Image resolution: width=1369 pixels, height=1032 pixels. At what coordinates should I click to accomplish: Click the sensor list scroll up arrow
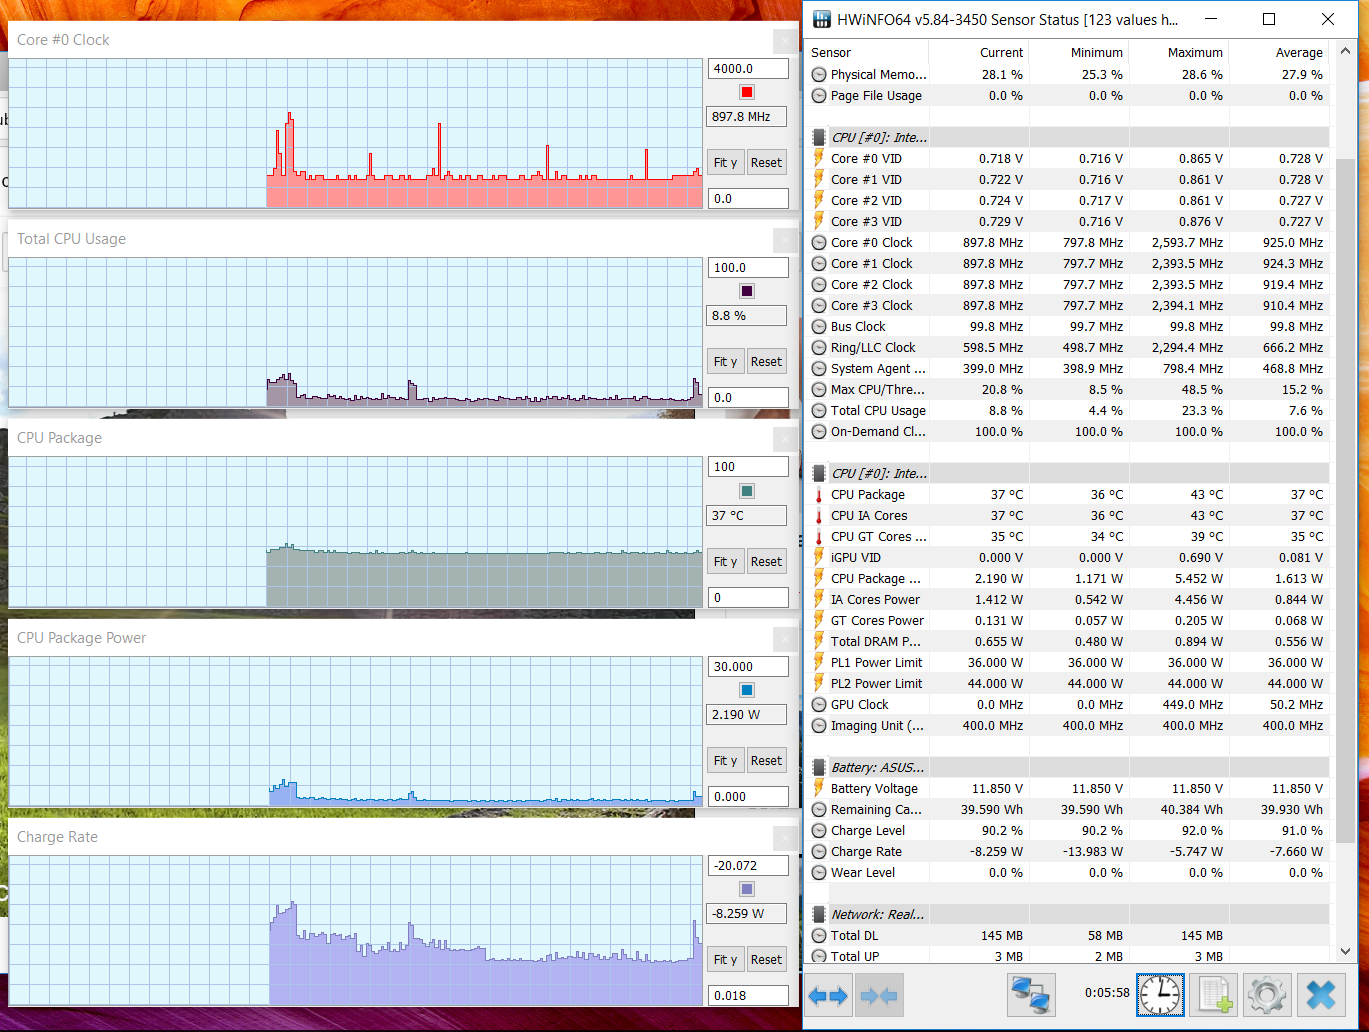click(1346, 52)
